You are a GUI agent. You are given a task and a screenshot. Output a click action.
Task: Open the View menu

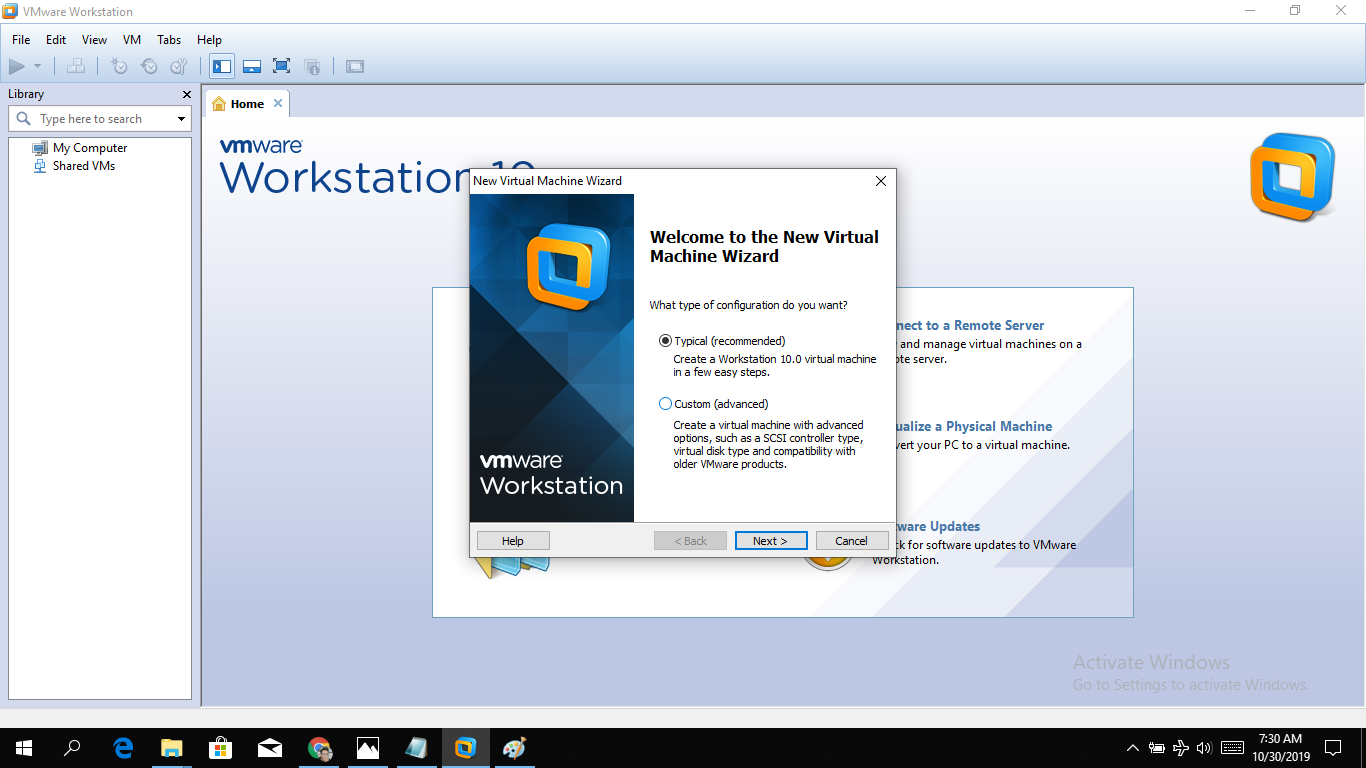coord(94,40)
